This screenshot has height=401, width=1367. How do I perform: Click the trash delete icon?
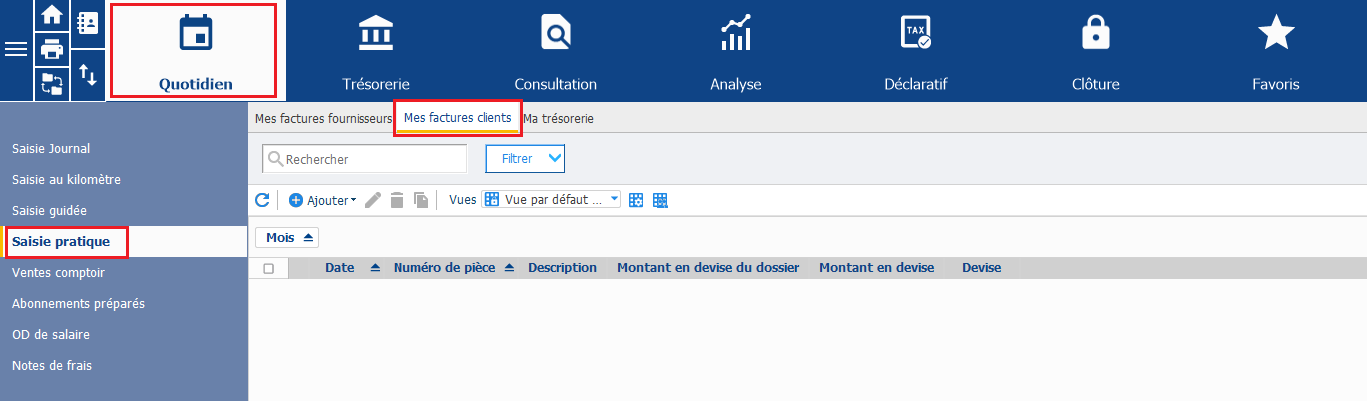click(x=397, y=200)
